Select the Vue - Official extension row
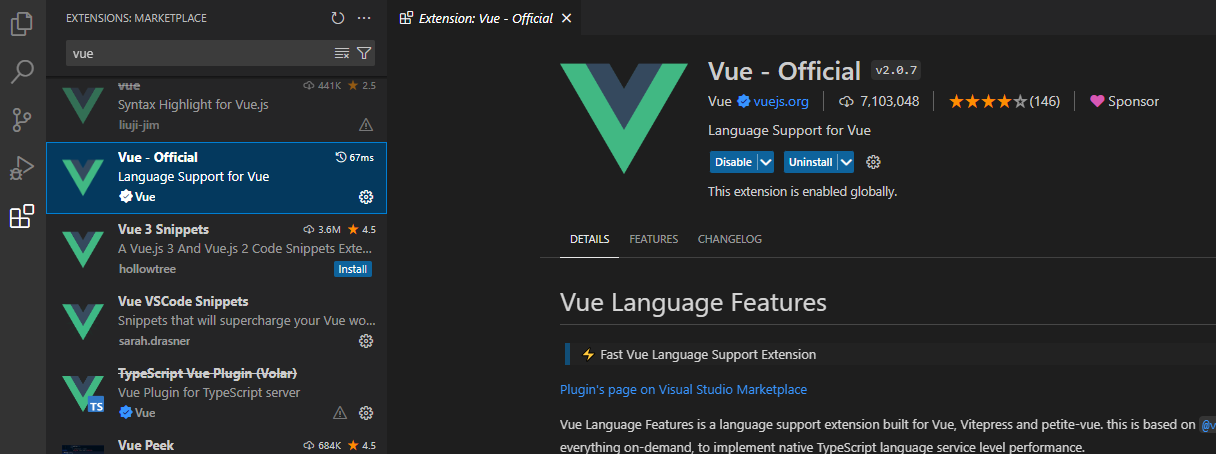1216x454 pixels. [216, 178]
